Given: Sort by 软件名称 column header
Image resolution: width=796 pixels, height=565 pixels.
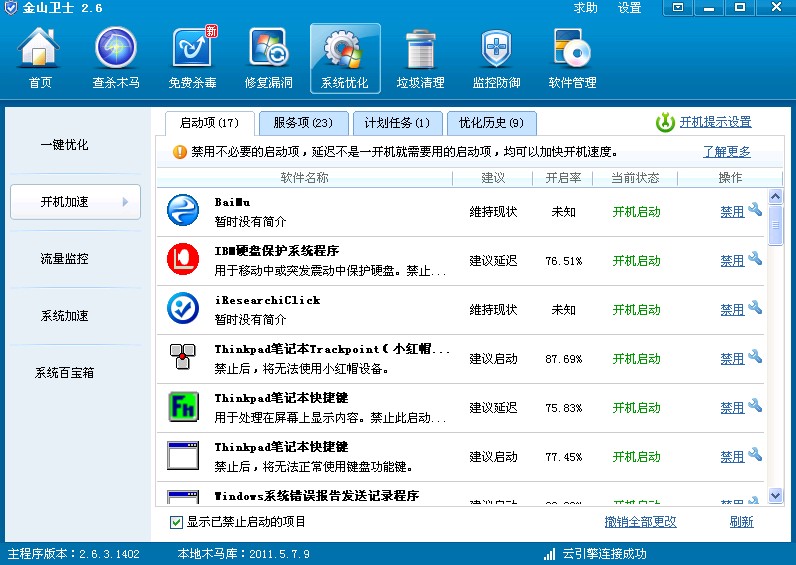Looking at the screenshot, I should (x=305, y=178).
